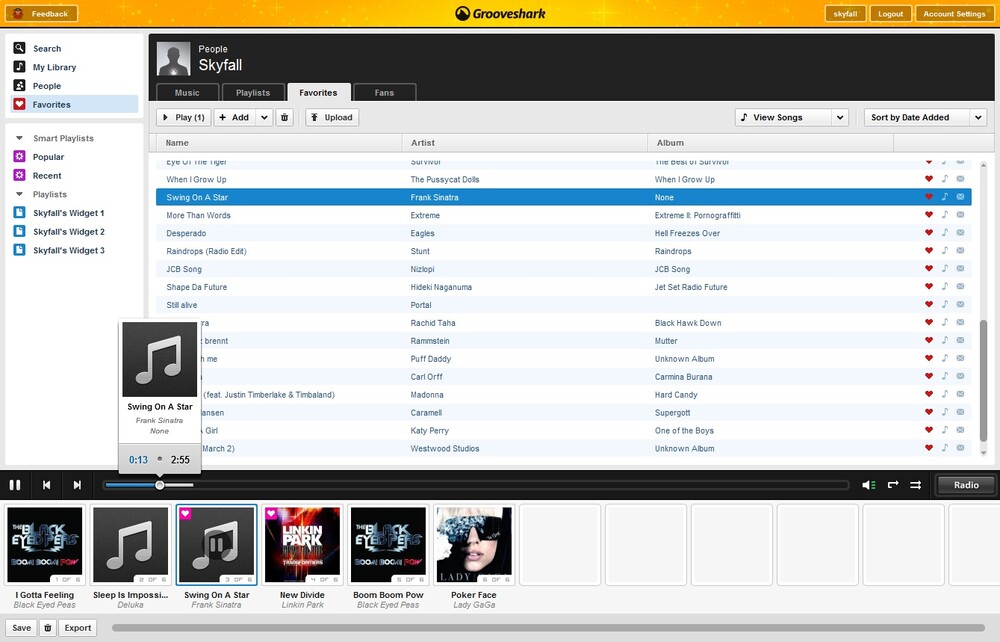Screen dimensions: 1000x642
Task: Switch to the Fans tab
Action: pos(385,92)
